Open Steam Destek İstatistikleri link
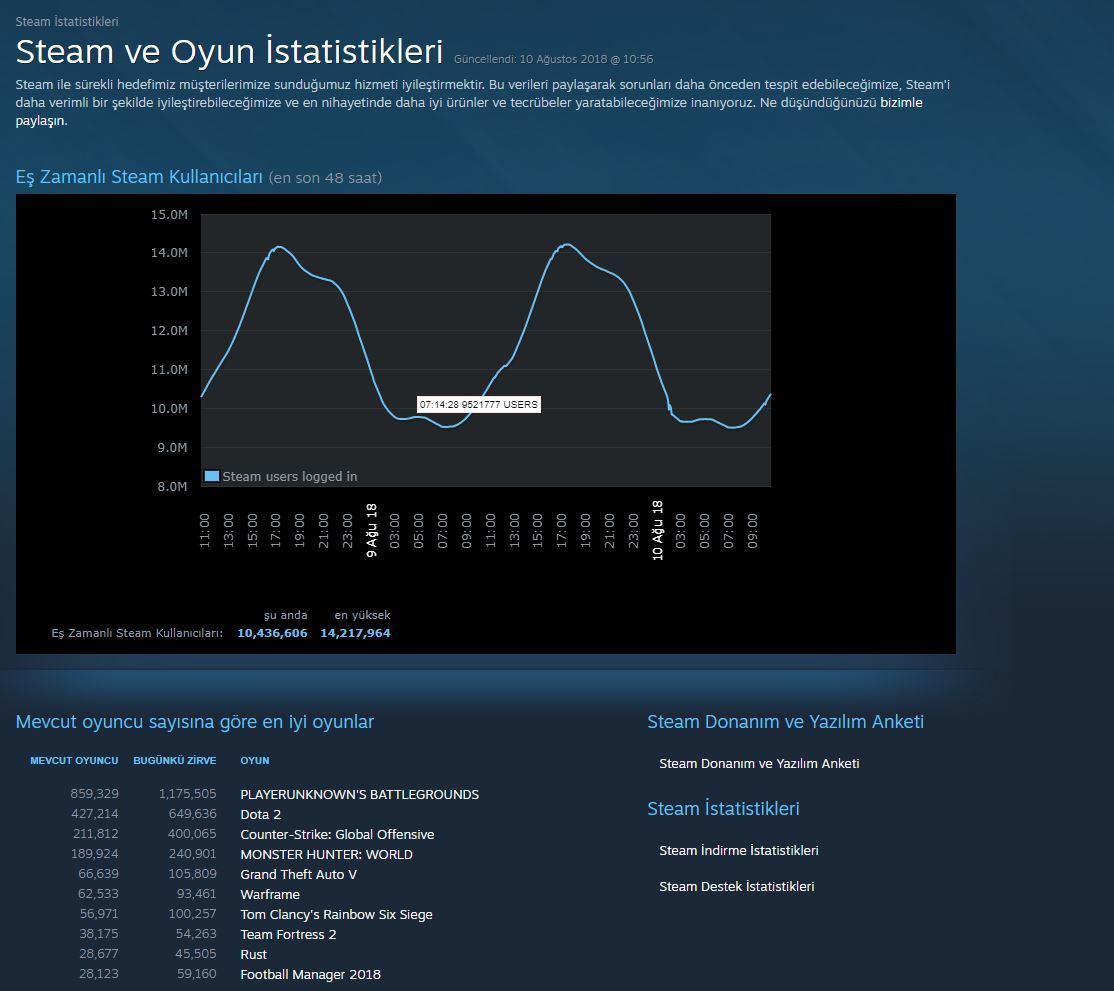1114x991 pixels. click(x=737, y=887)
